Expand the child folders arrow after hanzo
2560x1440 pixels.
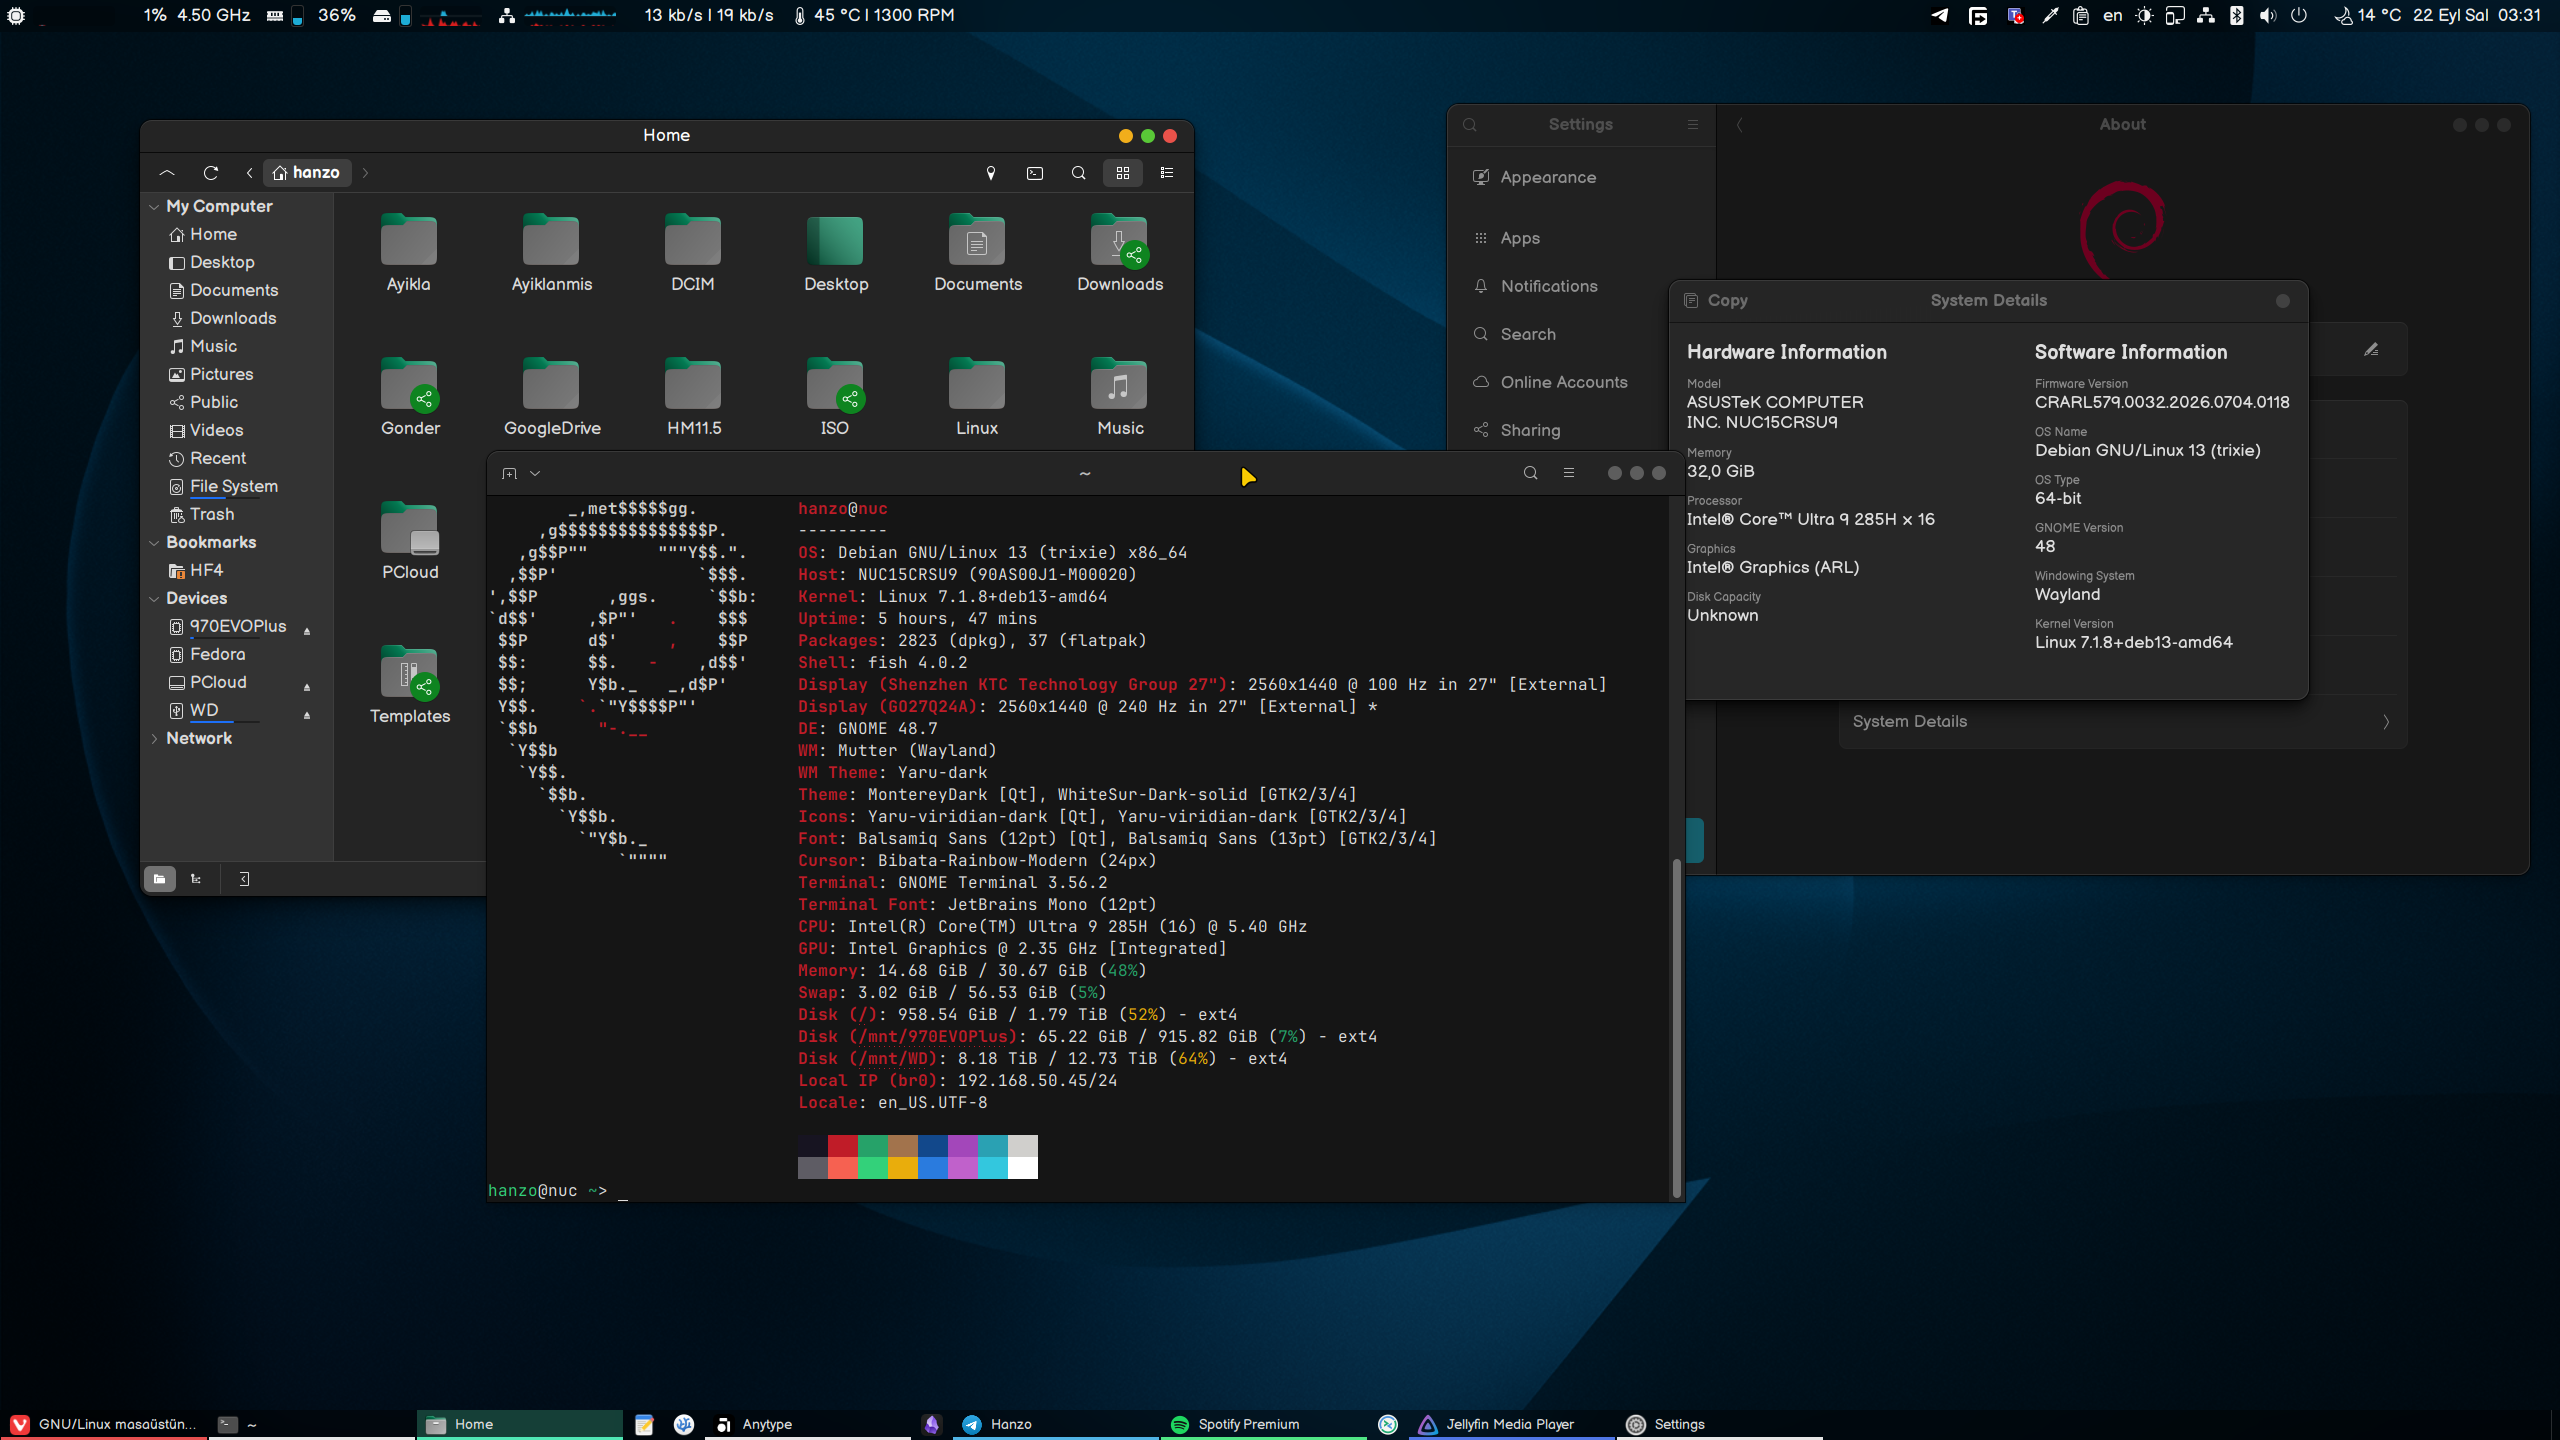pos(365,173)
